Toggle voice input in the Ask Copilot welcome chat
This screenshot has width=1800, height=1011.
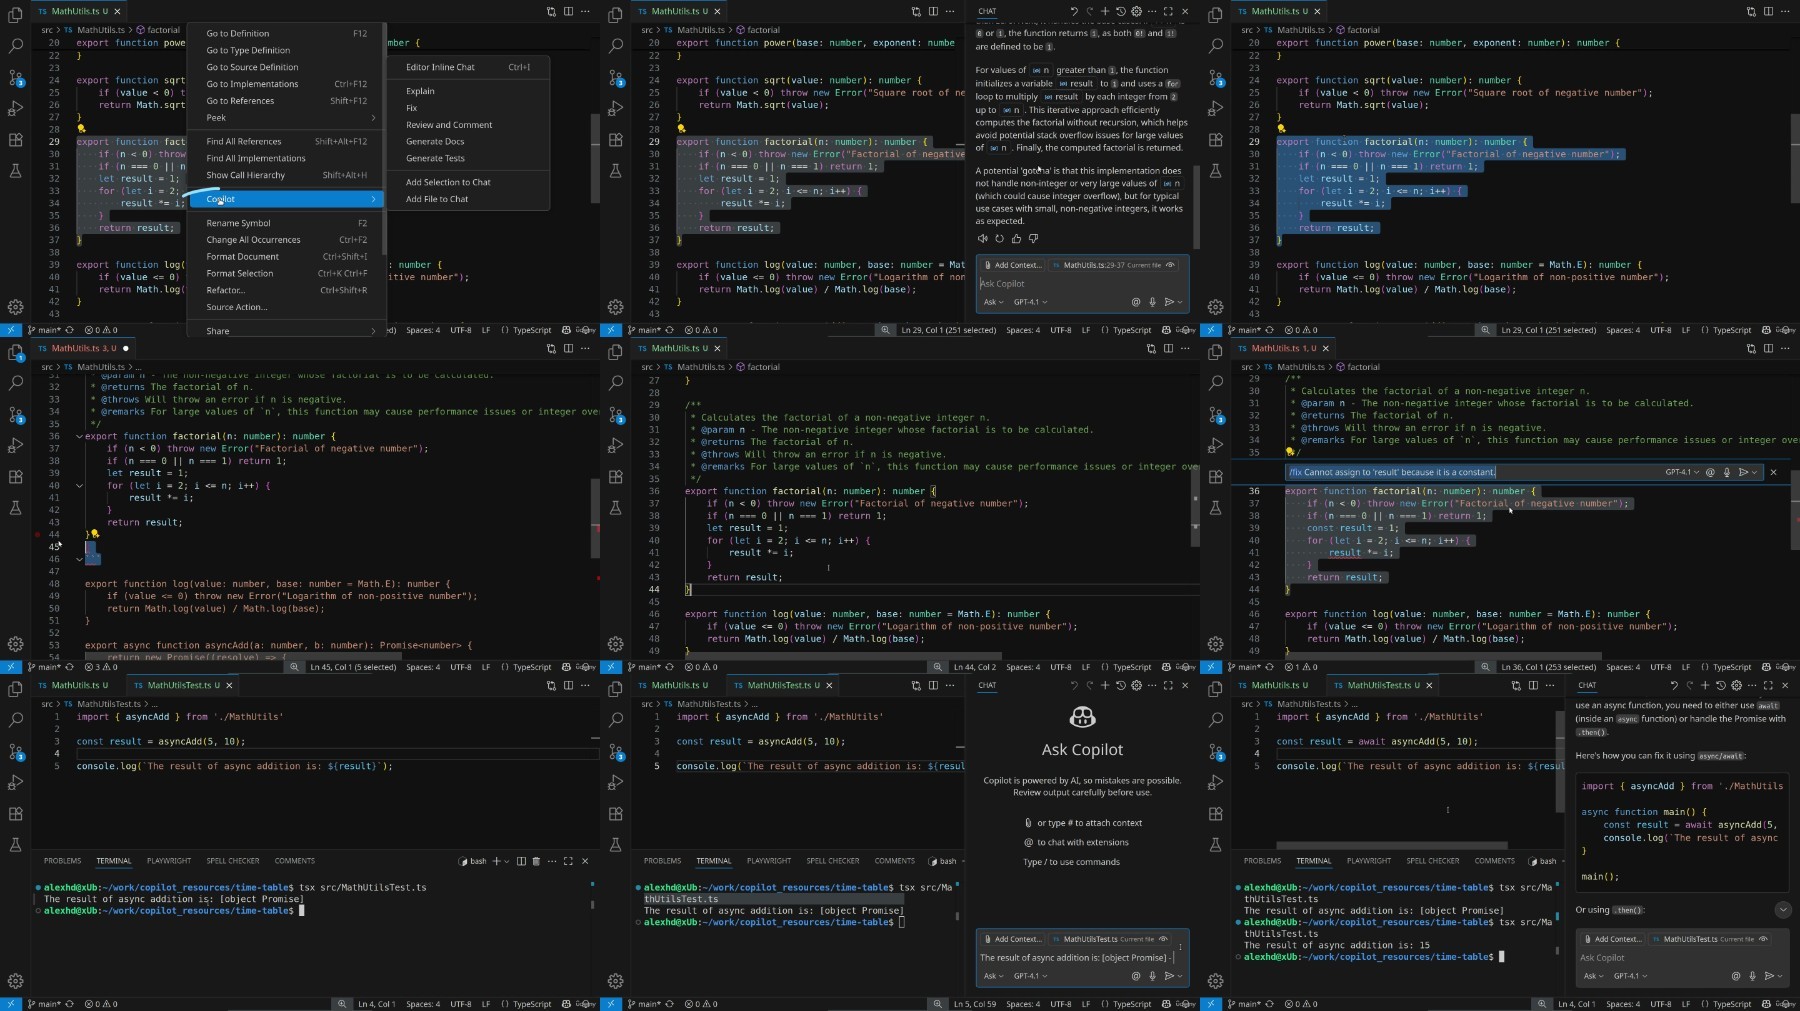(1152, 976)
